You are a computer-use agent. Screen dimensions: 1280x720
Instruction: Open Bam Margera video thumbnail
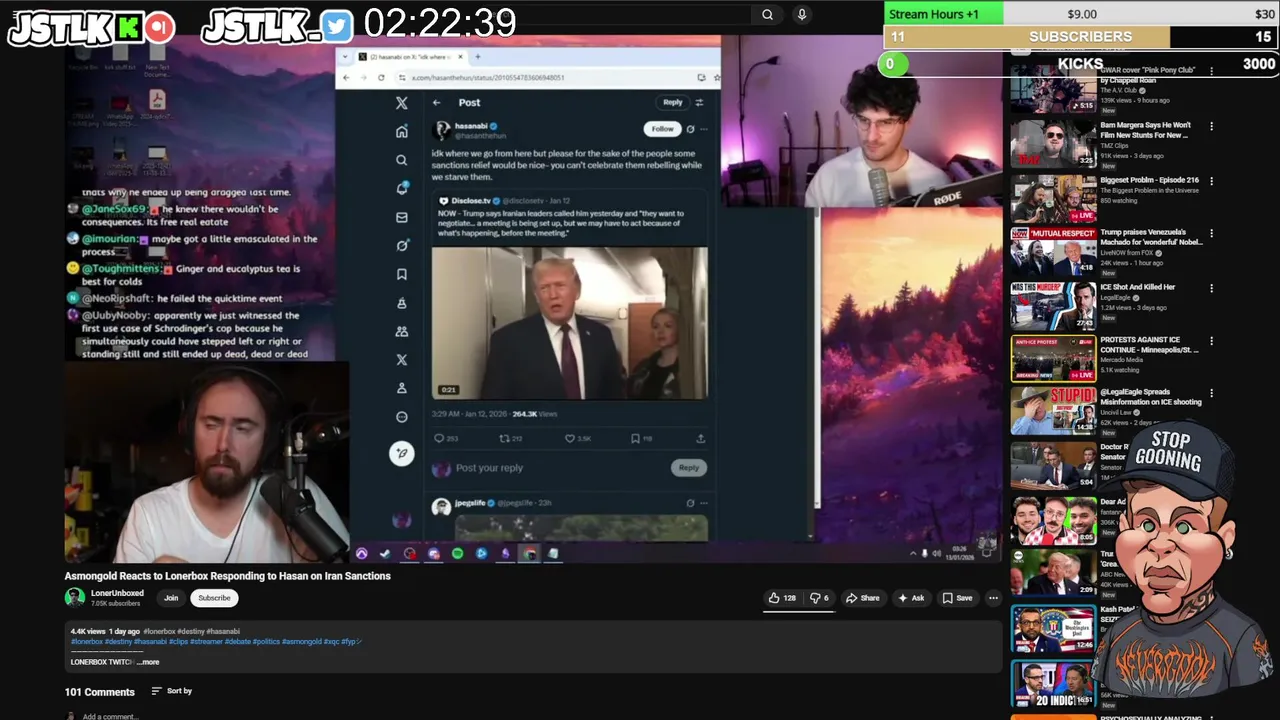point(1053,144)
